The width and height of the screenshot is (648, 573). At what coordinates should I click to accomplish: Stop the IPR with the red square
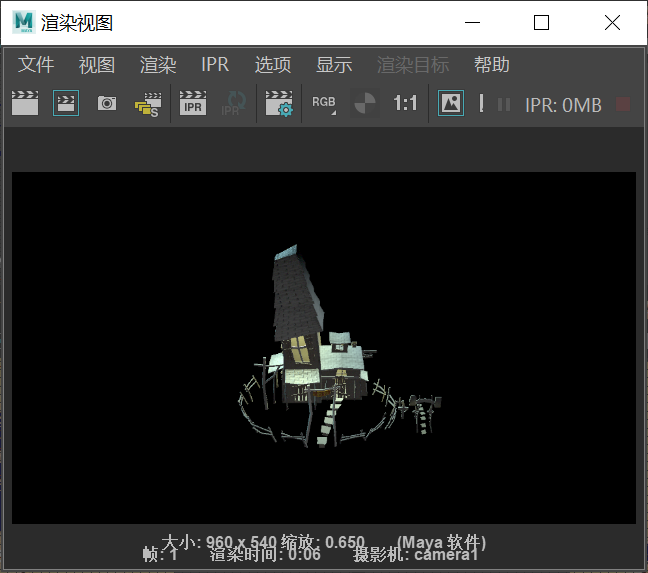tap(623, 104)
